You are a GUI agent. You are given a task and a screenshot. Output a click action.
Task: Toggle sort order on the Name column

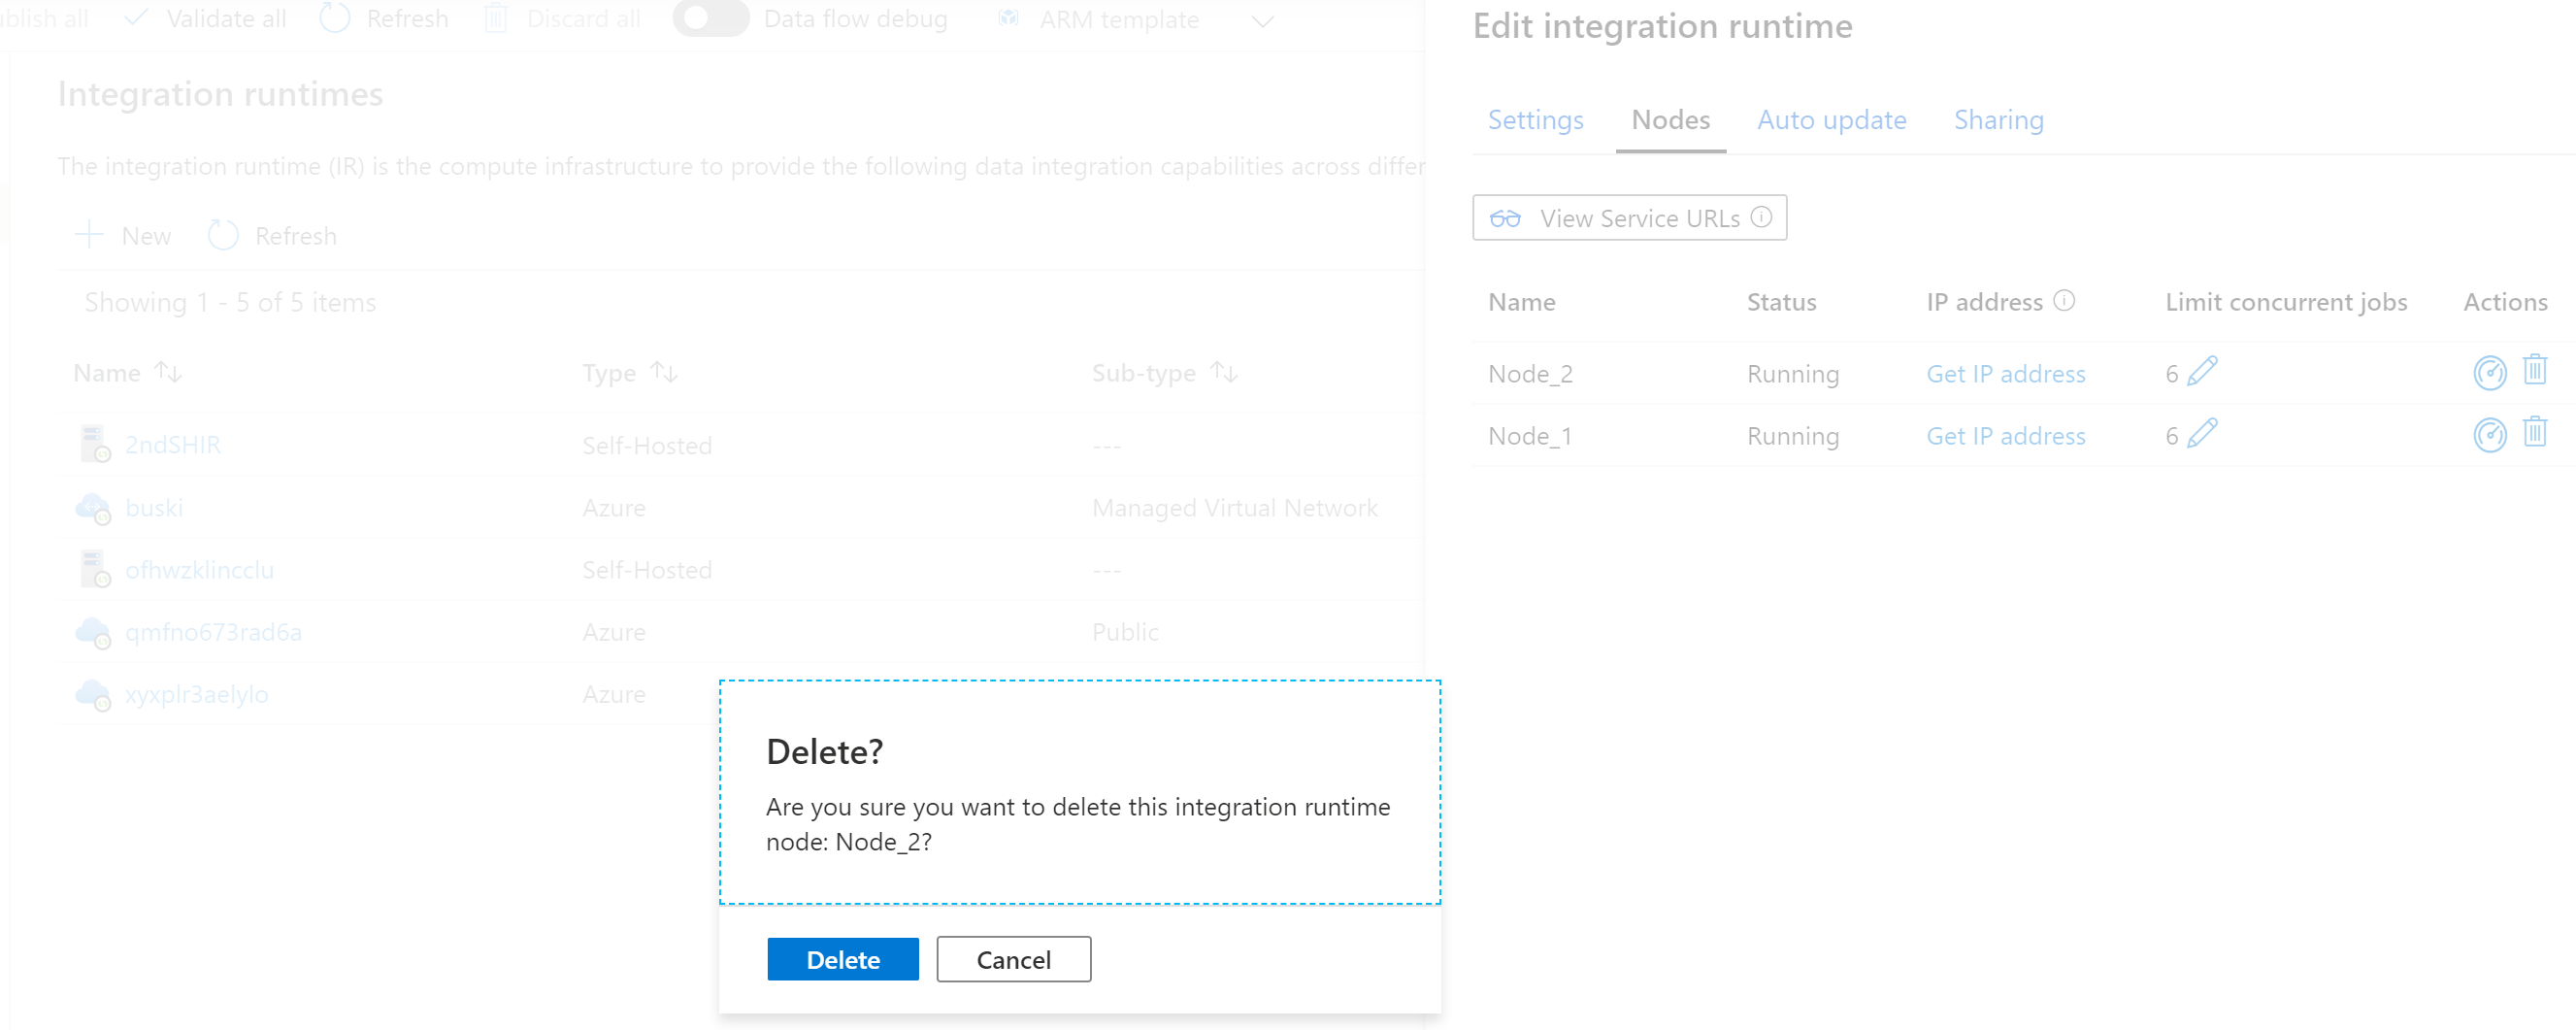[168, 371]
